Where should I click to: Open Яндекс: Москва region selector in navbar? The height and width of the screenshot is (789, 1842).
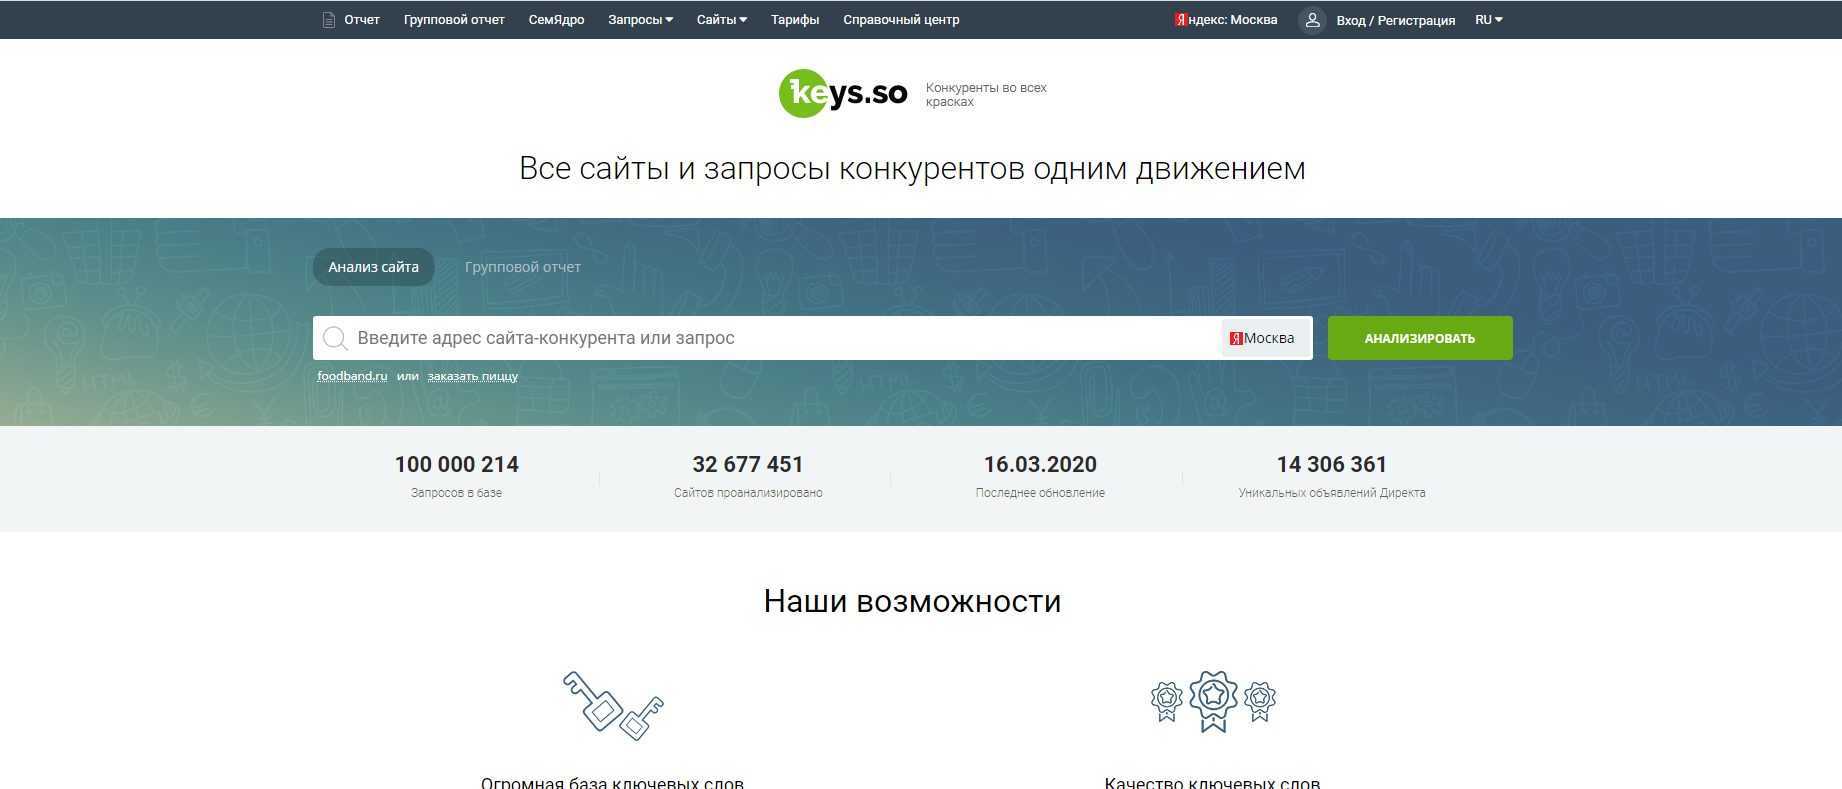point(1226,20)
